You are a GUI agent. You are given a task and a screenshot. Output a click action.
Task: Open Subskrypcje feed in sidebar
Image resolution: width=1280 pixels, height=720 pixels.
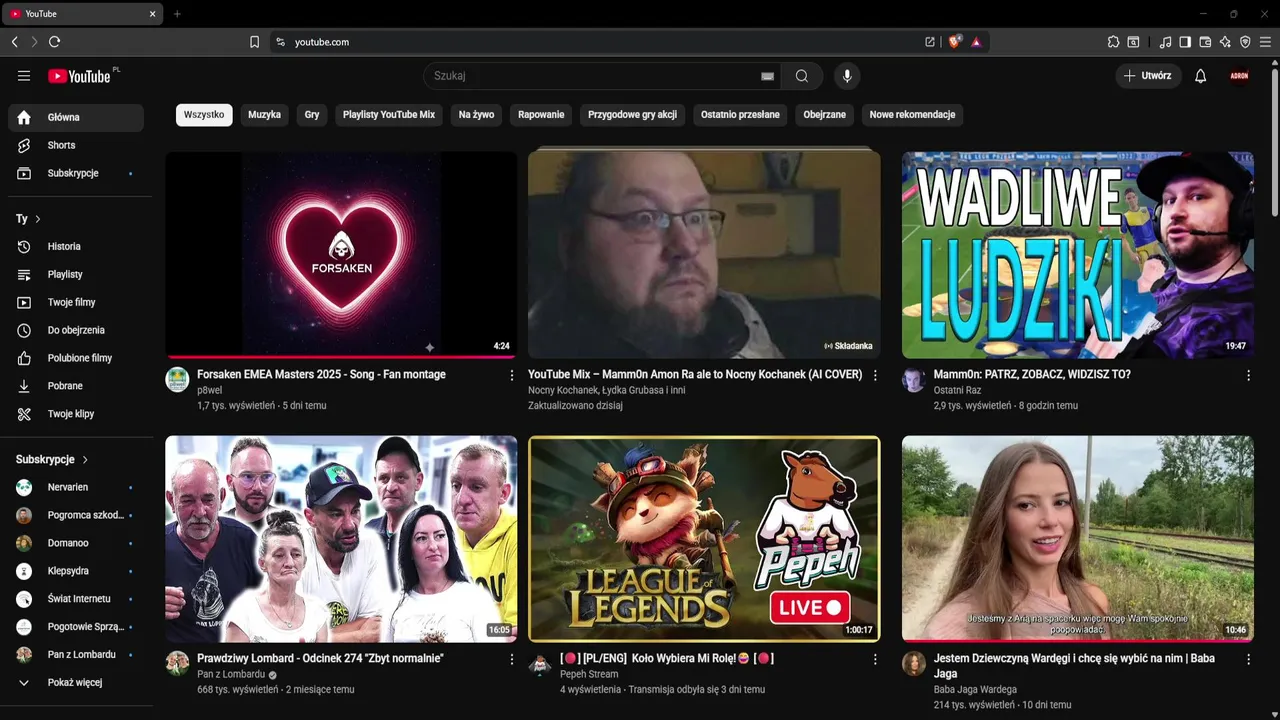click(76, 173)
